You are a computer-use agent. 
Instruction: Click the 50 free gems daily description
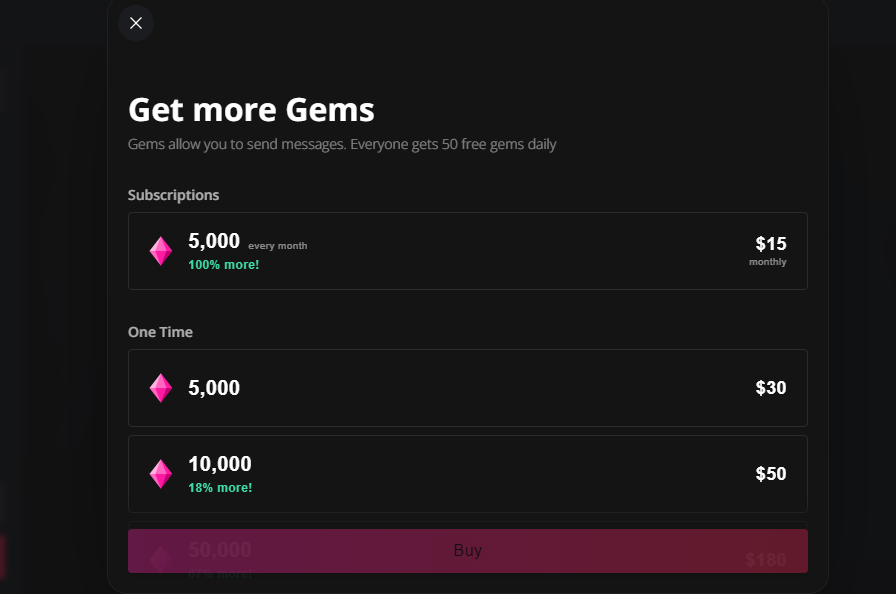click(342, 144)
